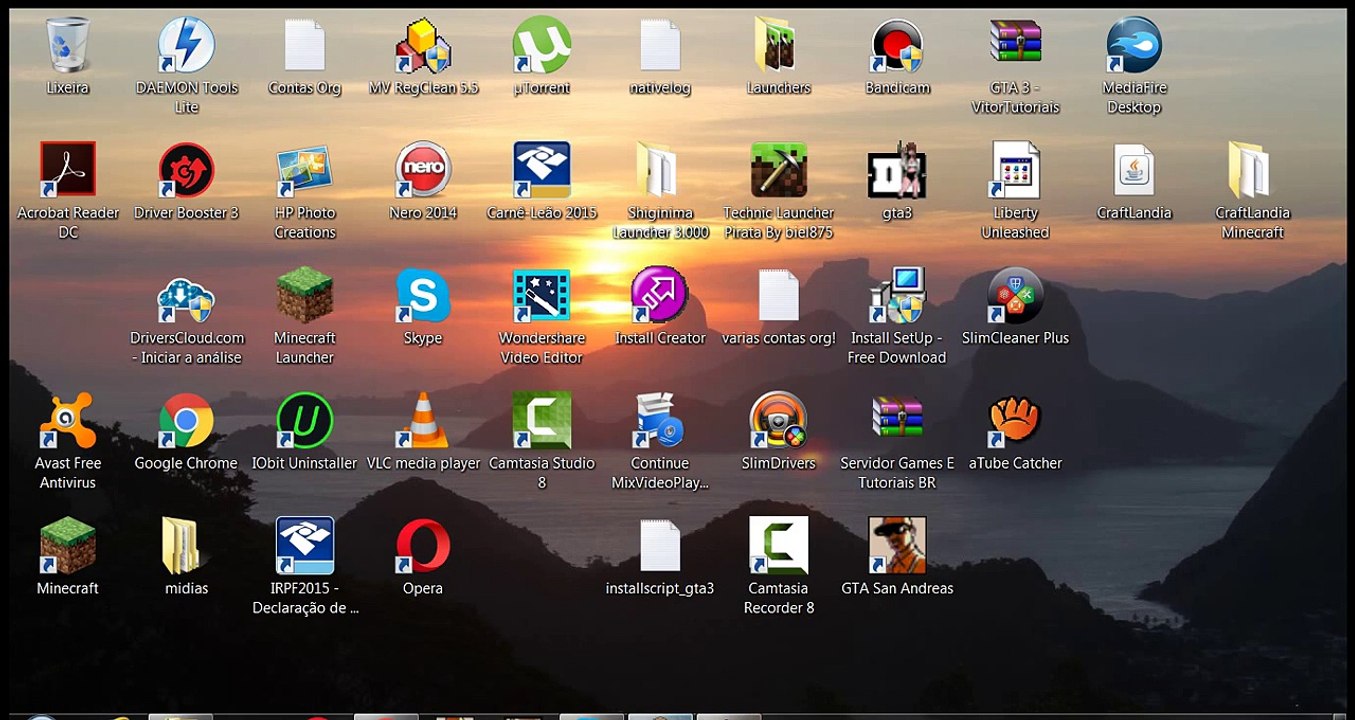Open the Lixeira recycle bin
This screenshot has width=1355, height=720.
pos(68,45)
